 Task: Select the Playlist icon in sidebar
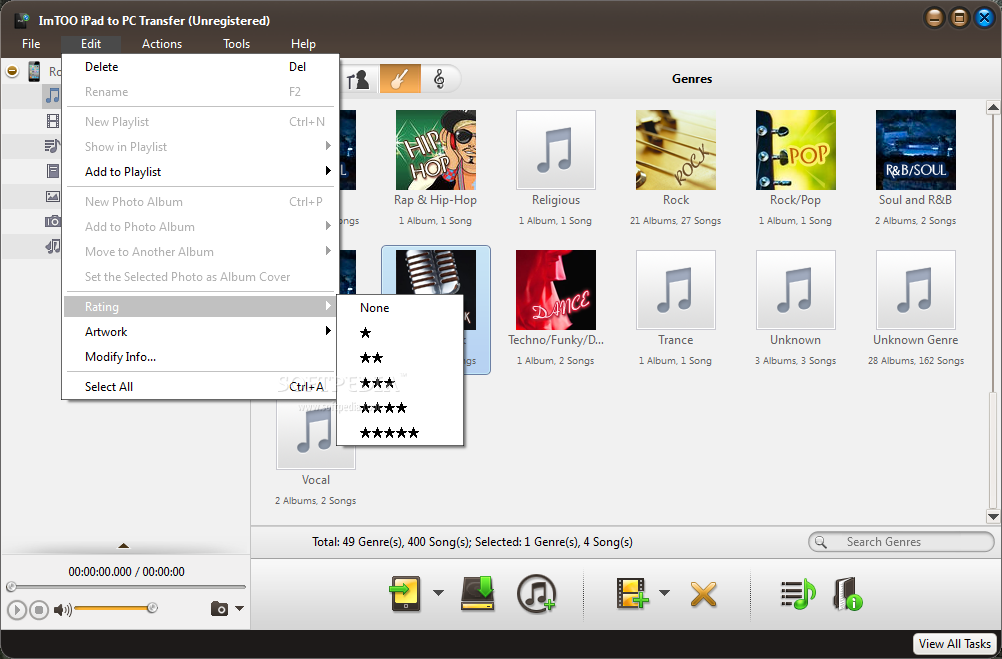[52, 146]
